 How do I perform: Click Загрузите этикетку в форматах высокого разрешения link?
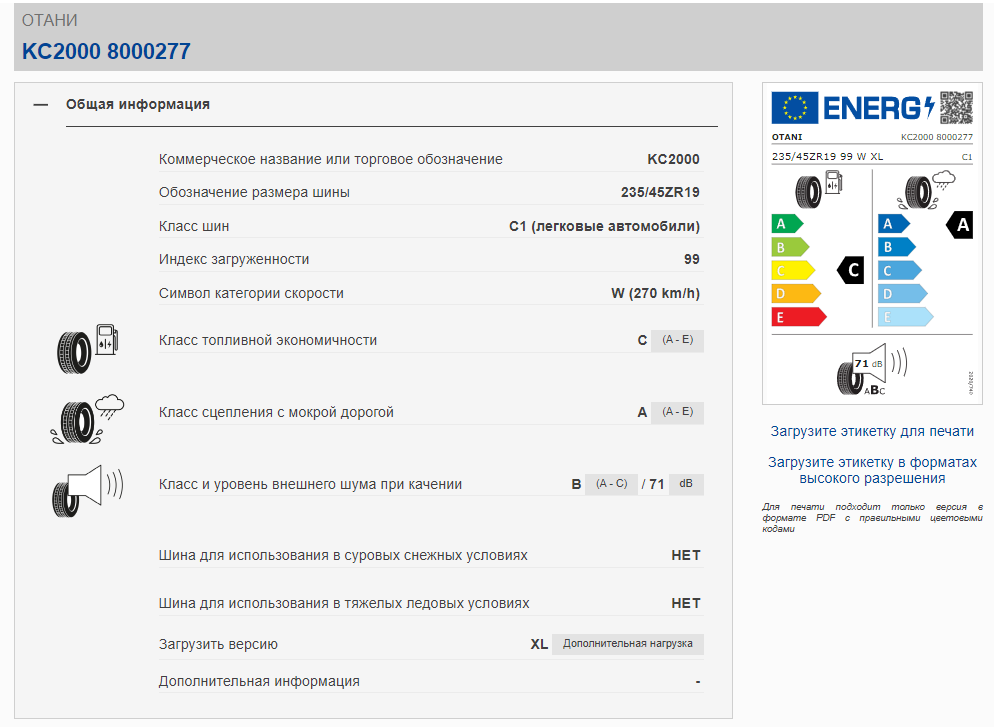point(872,470)
